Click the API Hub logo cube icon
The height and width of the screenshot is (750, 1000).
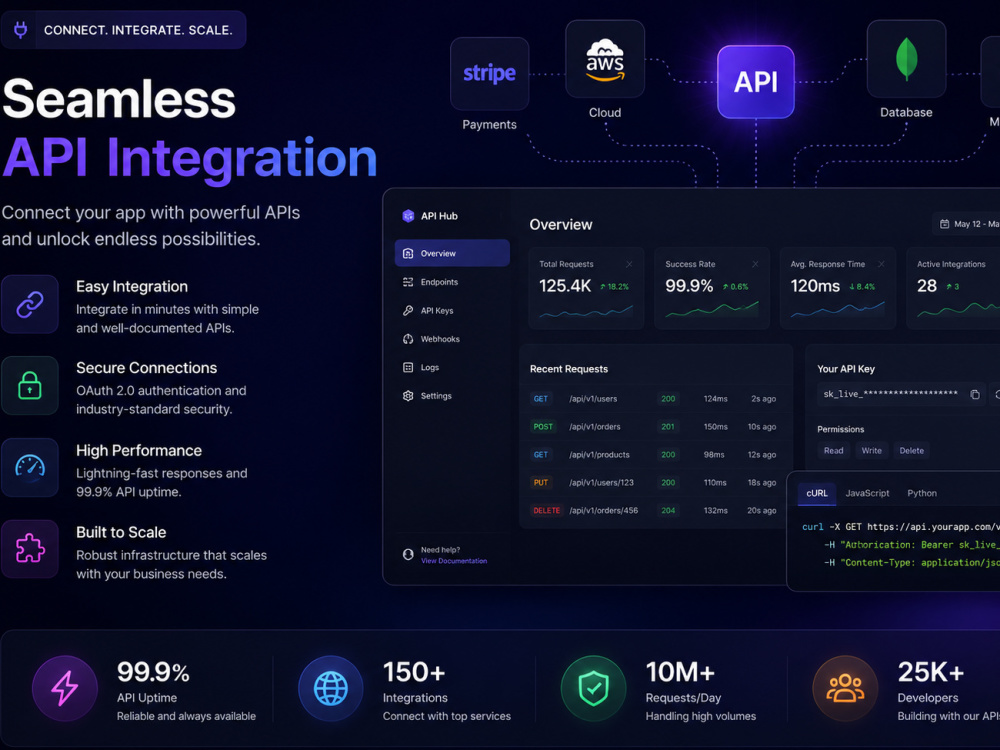408,216
